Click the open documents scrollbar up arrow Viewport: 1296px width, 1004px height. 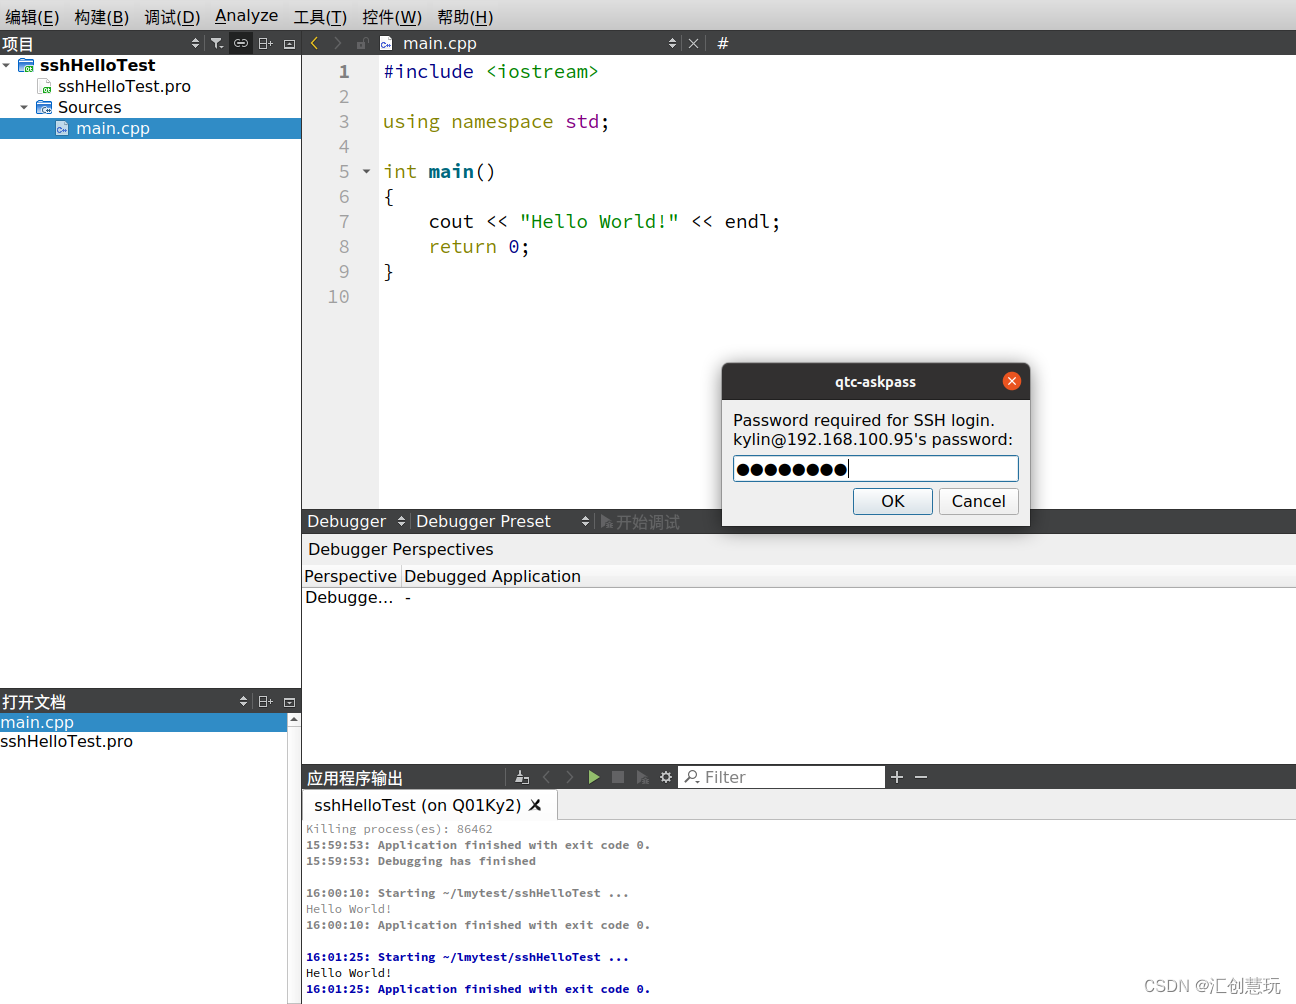tap(294, 720)
